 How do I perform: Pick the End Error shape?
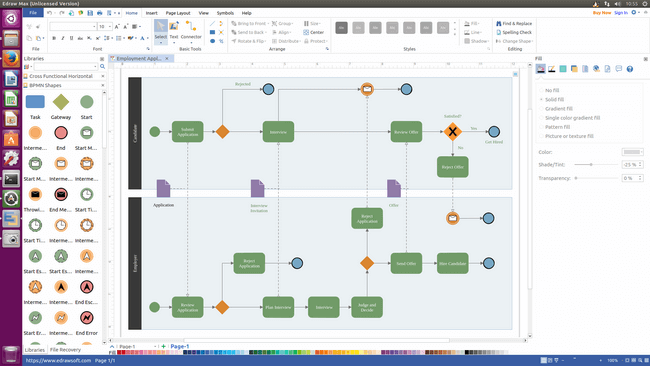pos(87,318)
